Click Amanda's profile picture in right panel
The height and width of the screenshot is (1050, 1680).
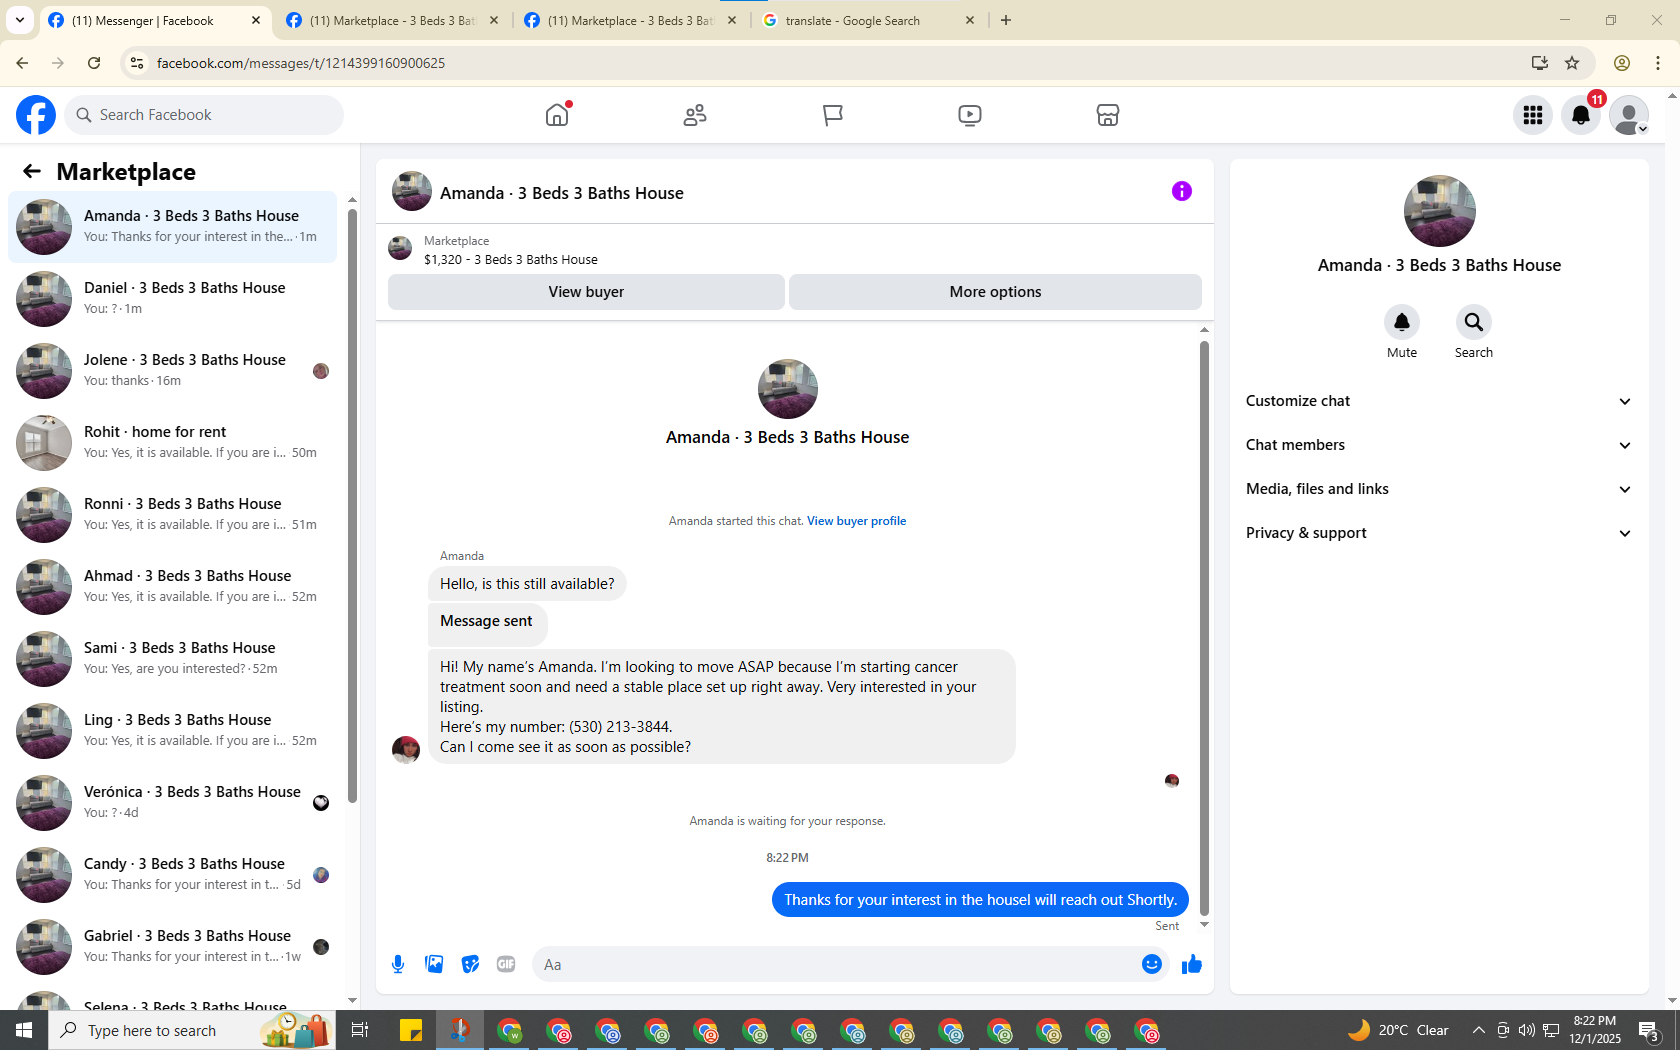(1439, 211)
